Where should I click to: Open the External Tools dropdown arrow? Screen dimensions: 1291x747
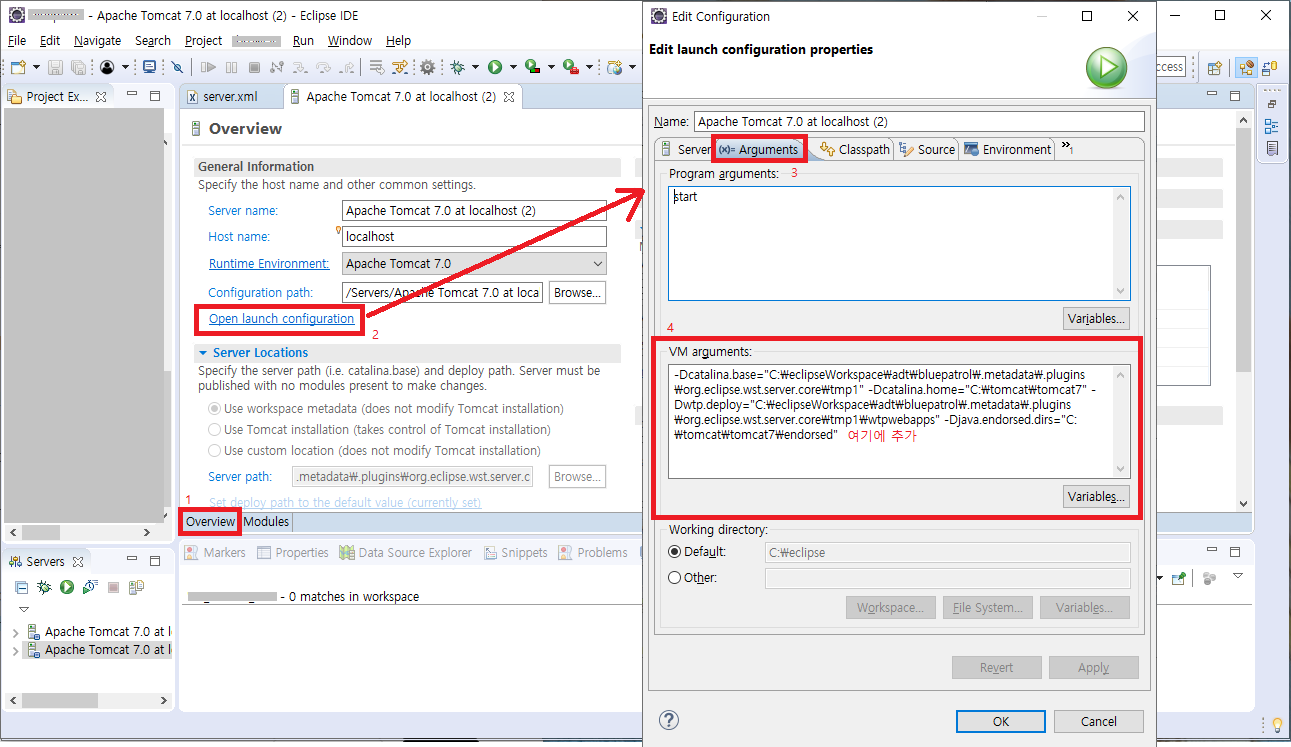pyautogui.click(x=590, y=68)
